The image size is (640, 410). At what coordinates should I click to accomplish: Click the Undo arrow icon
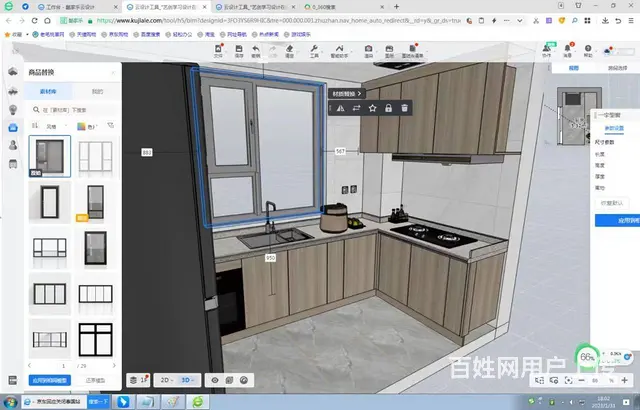[x=256, y=51]
